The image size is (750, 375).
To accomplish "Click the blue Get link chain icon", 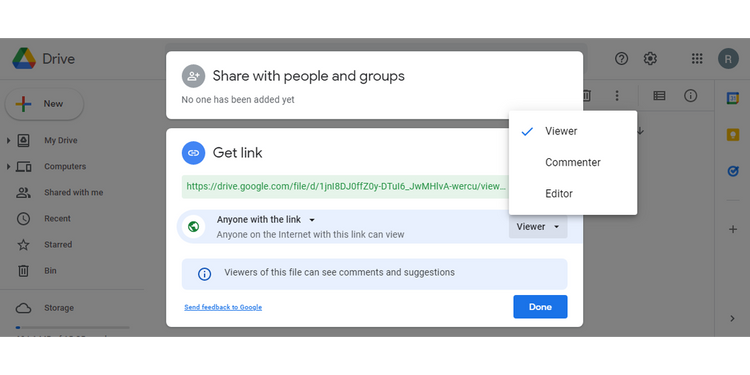I will 193,153.
